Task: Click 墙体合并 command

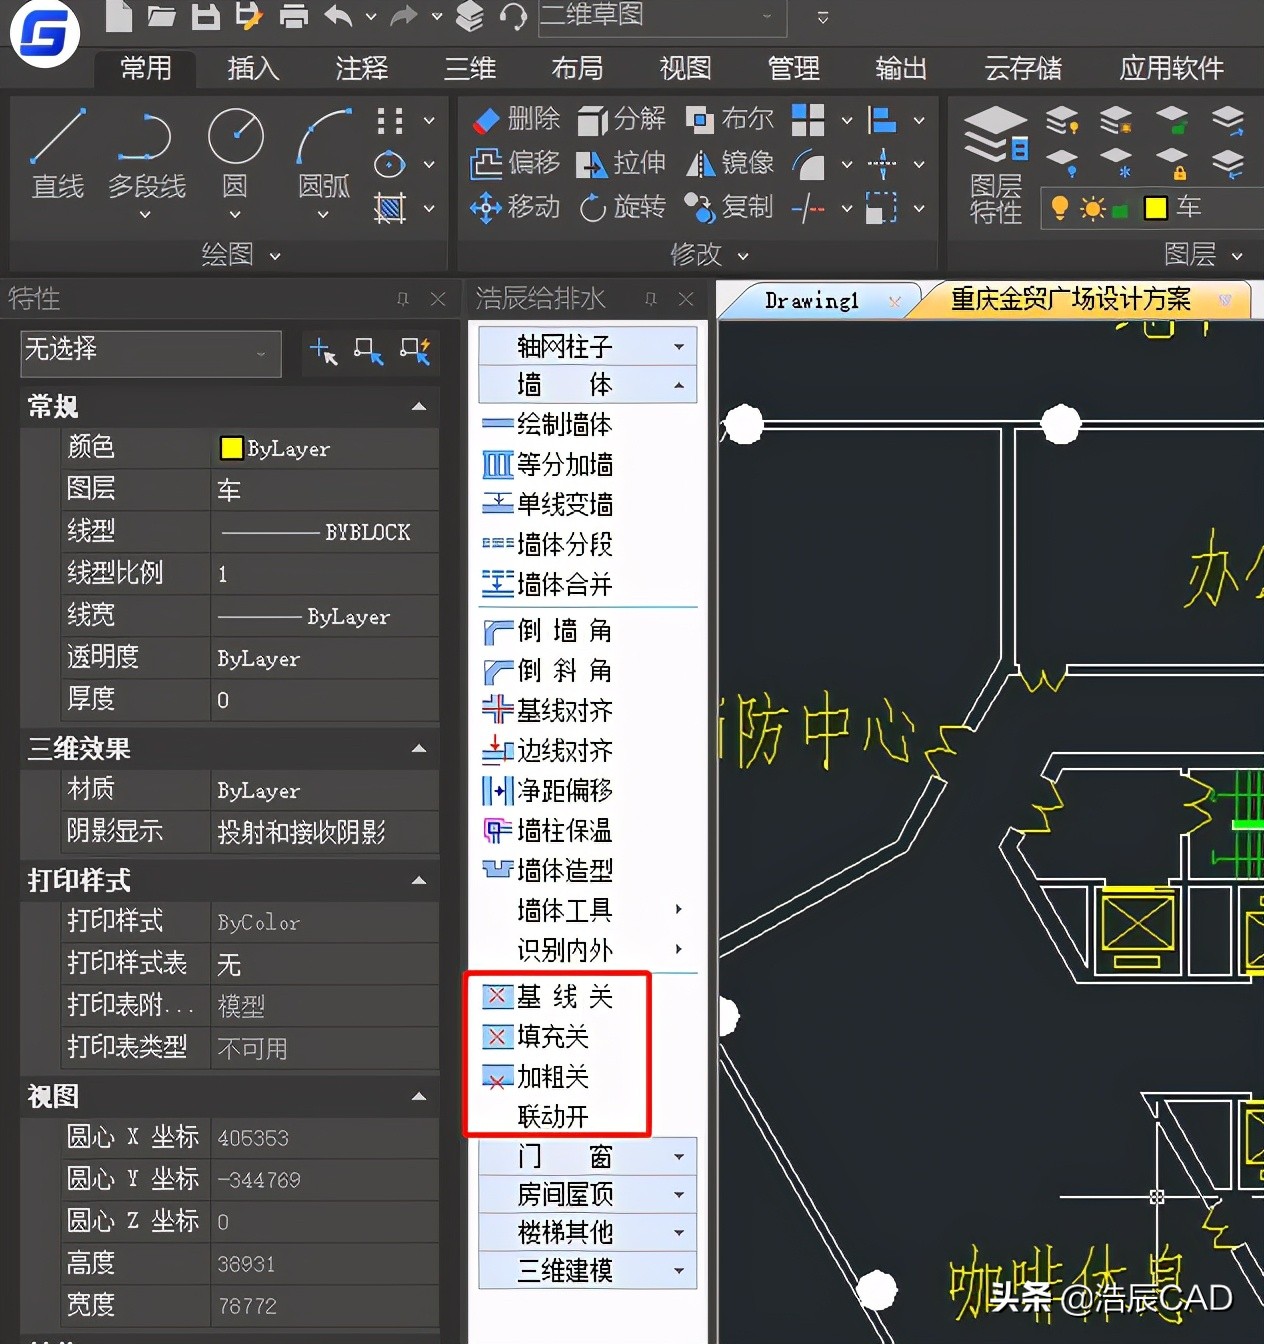Action: [x=547, y=585]
